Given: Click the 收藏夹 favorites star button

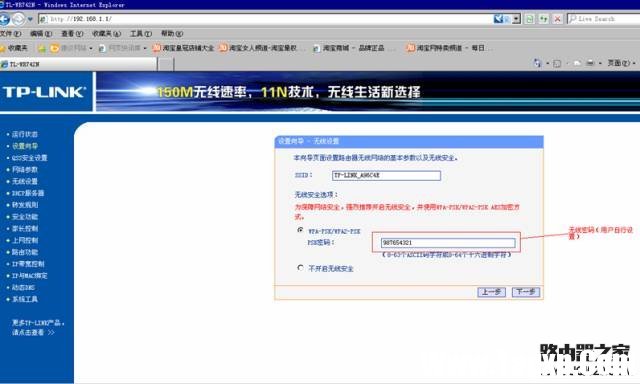Looking at the screenshot, I should pos(14,48).
